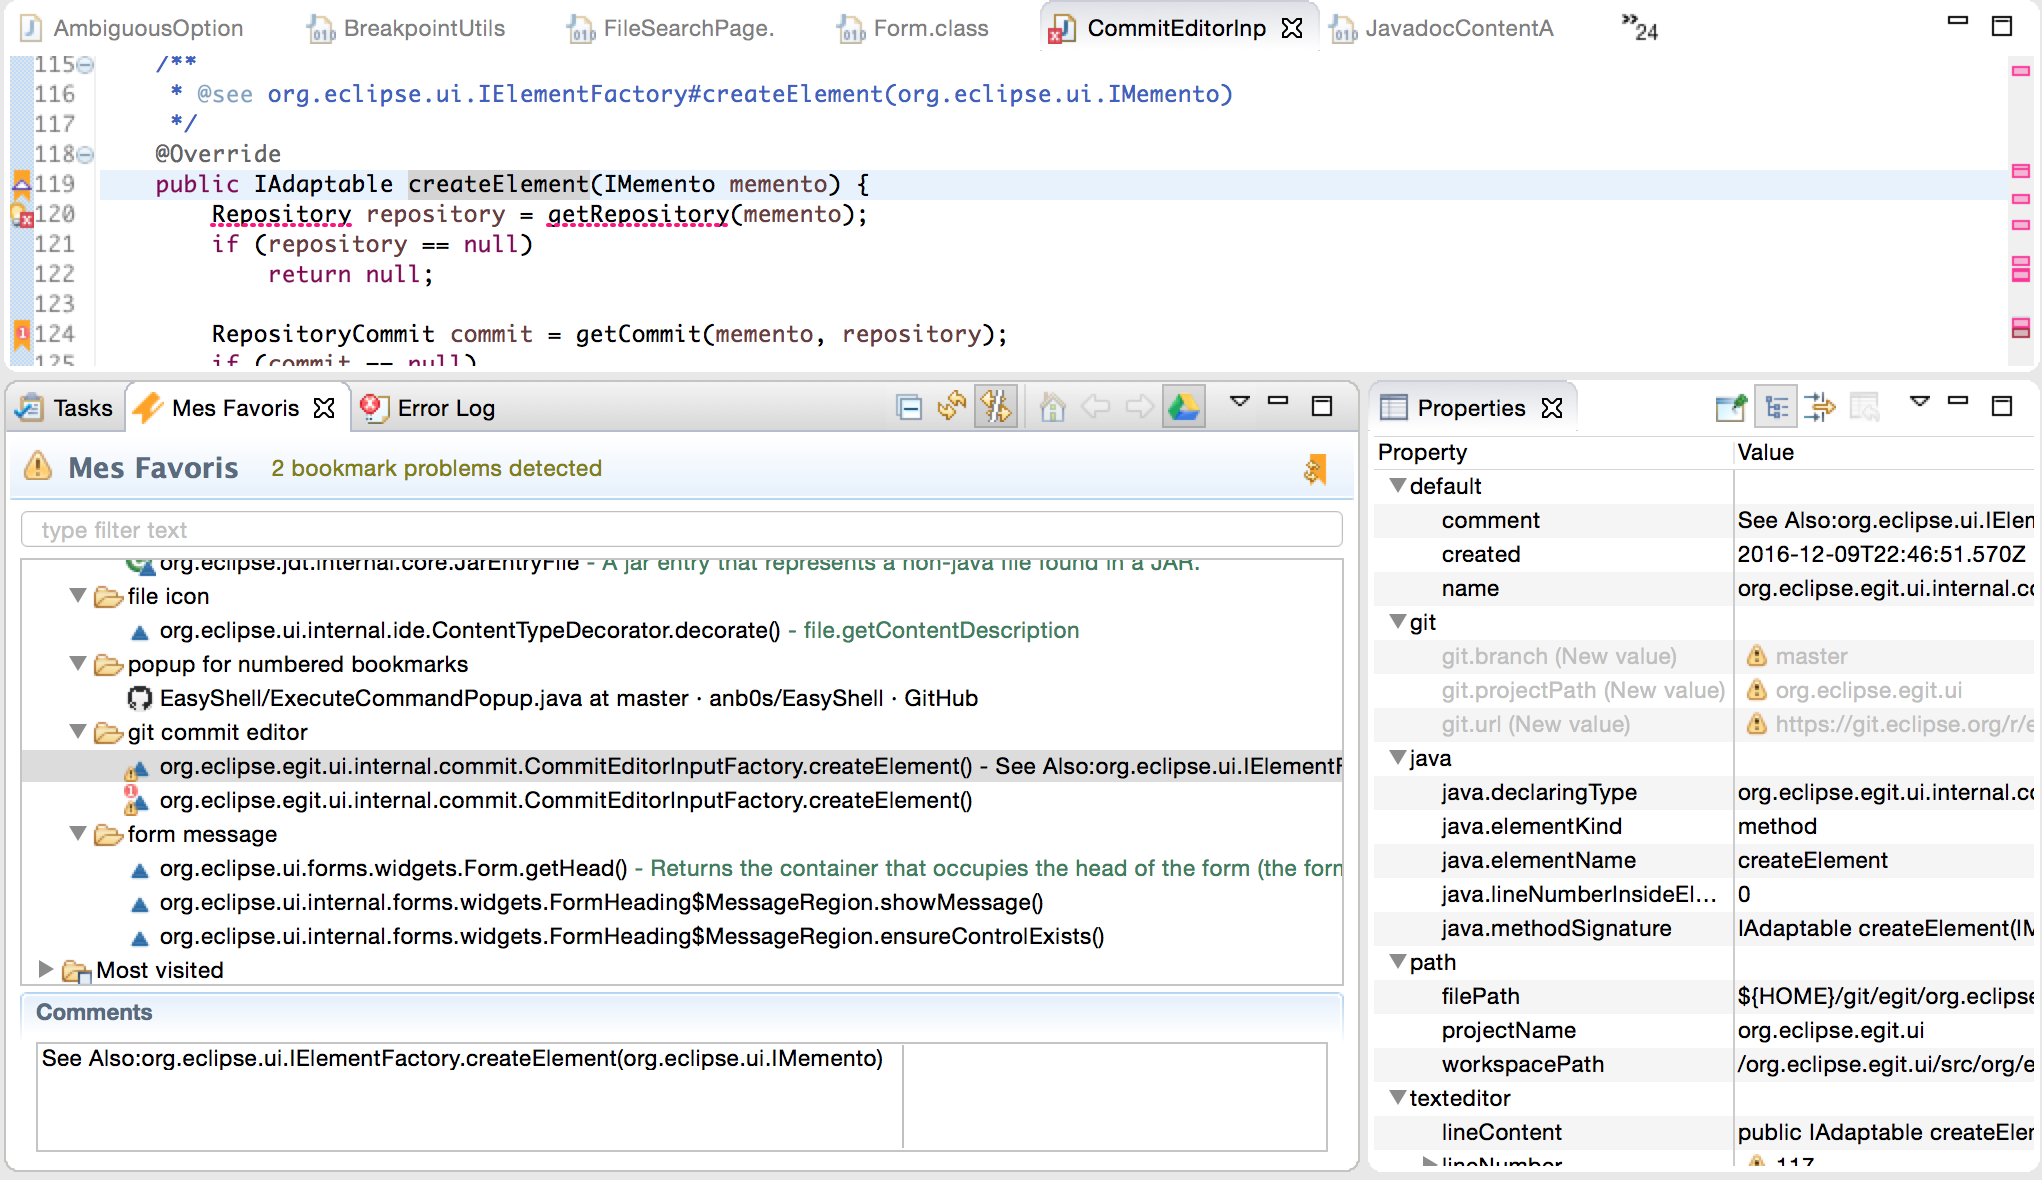2042x1180 pixels.
Task: Click pink overview ruler marker at top
Action: click(2020, 71)
